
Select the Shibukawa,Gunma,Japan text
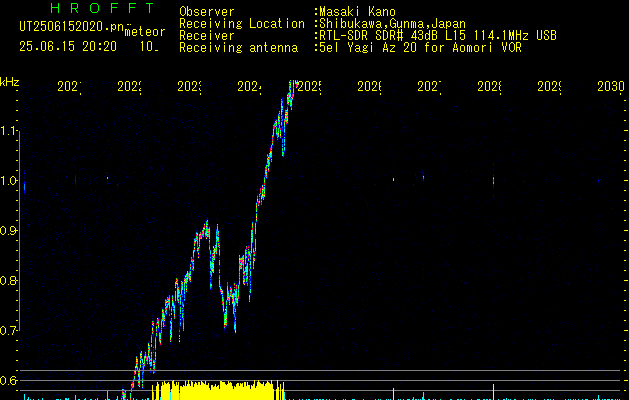pos(392,24)
